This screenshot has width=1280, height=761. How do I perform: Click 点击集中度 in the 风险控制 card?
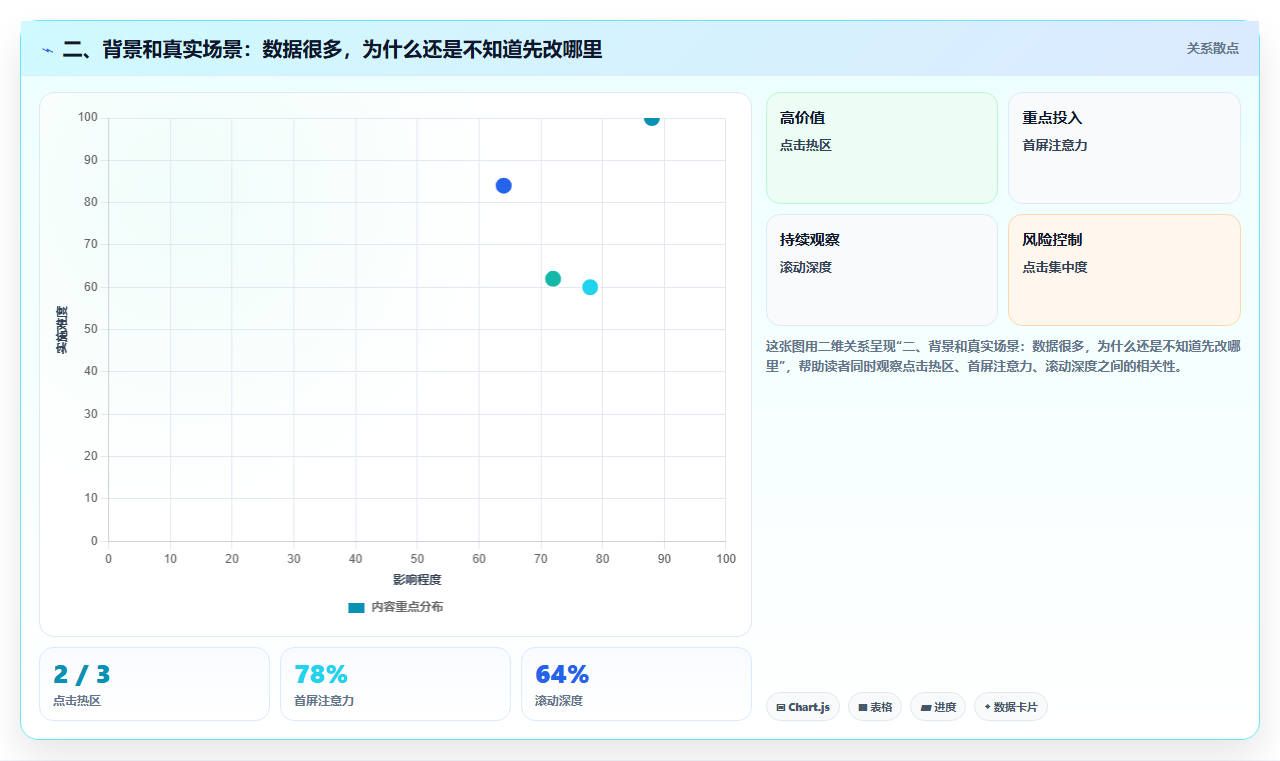click(1055, 267)
